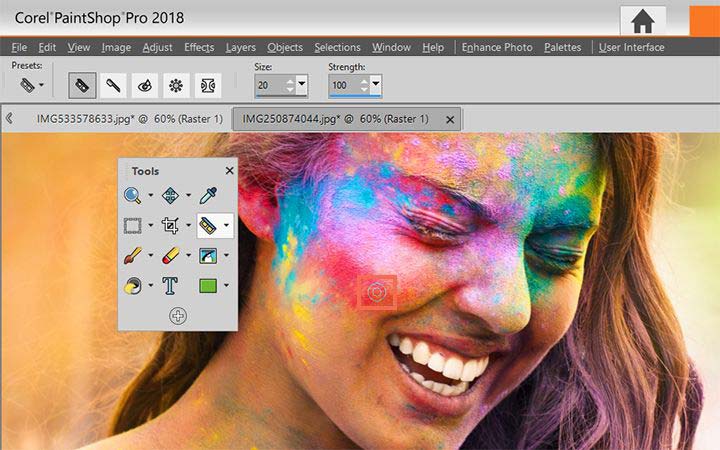The width and height of the screenshot is (720, 450).
Task: Select Makeover Toothbrush mode
Action: tap(113, 85)
